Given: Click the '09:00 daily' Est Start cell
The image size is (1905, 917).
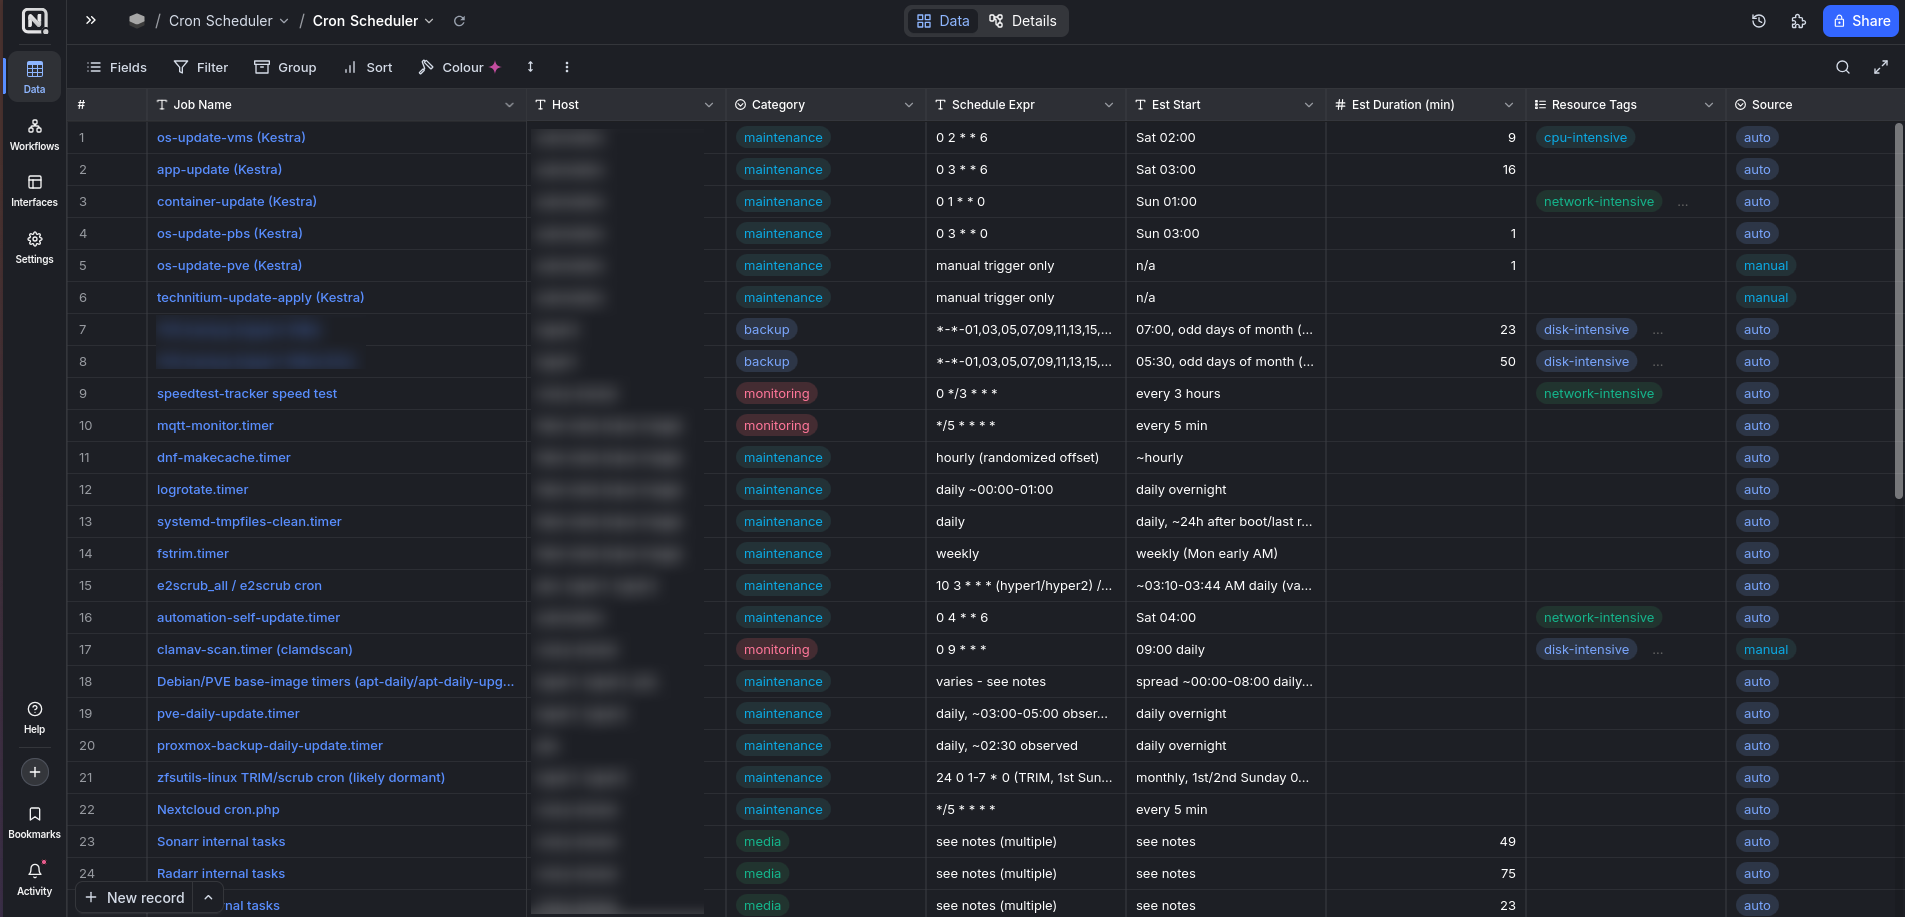Looking at the screenshot, I should 1226,649.
